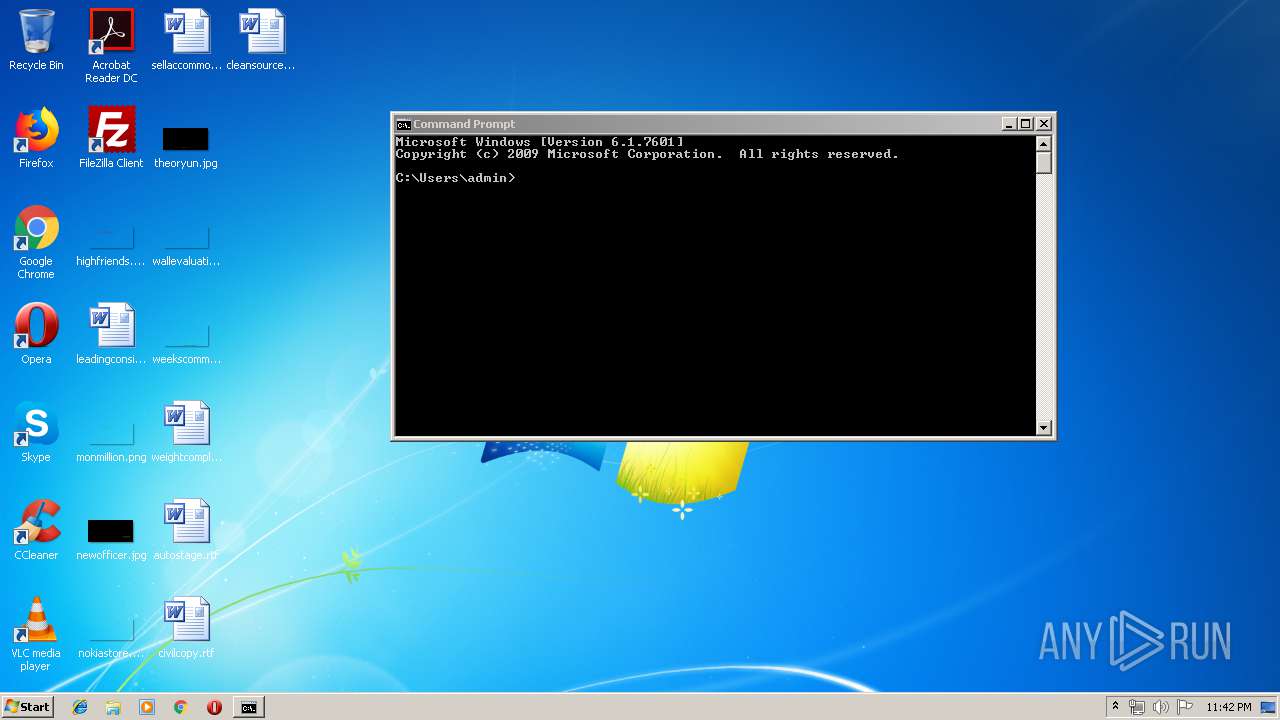Open the weightcompl... Word document
1280x720 pixels.
pyautogui.click(x=186, y=432)
